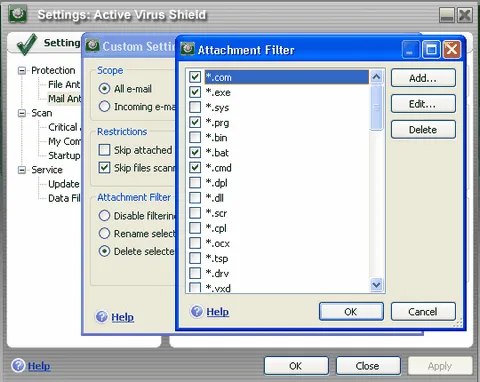The image size is (480, 382).
Task: Toggle the Skip files scanned checkbox
Action: [104, 167]
